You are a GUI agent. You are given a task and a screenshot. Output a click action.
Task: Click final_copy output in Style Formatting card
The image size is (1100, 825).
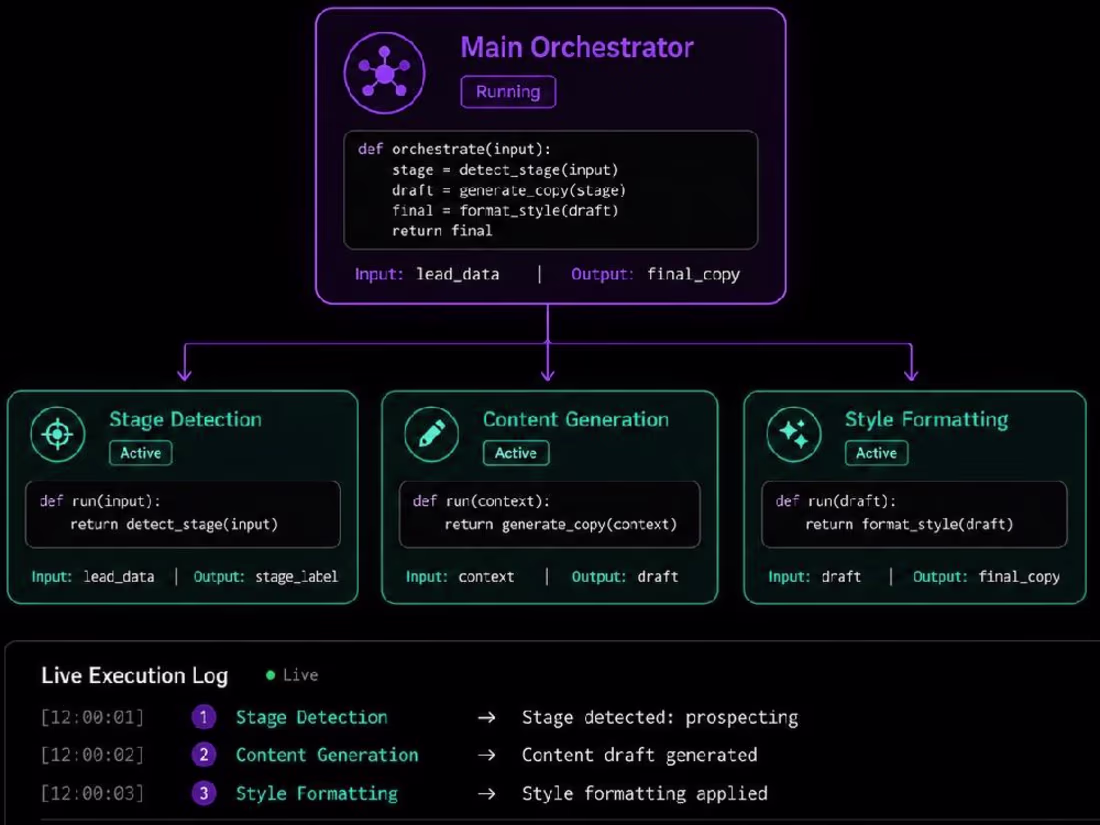click(x=1019, y=577)
